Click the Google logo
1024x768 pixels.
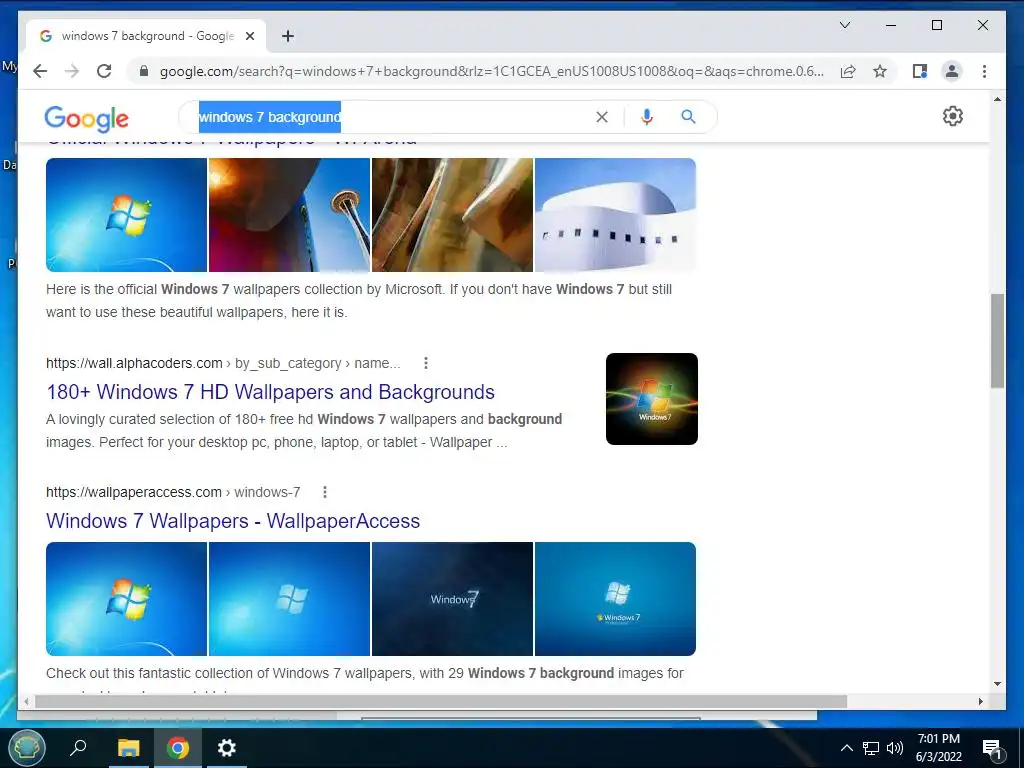tap(86, 118)
